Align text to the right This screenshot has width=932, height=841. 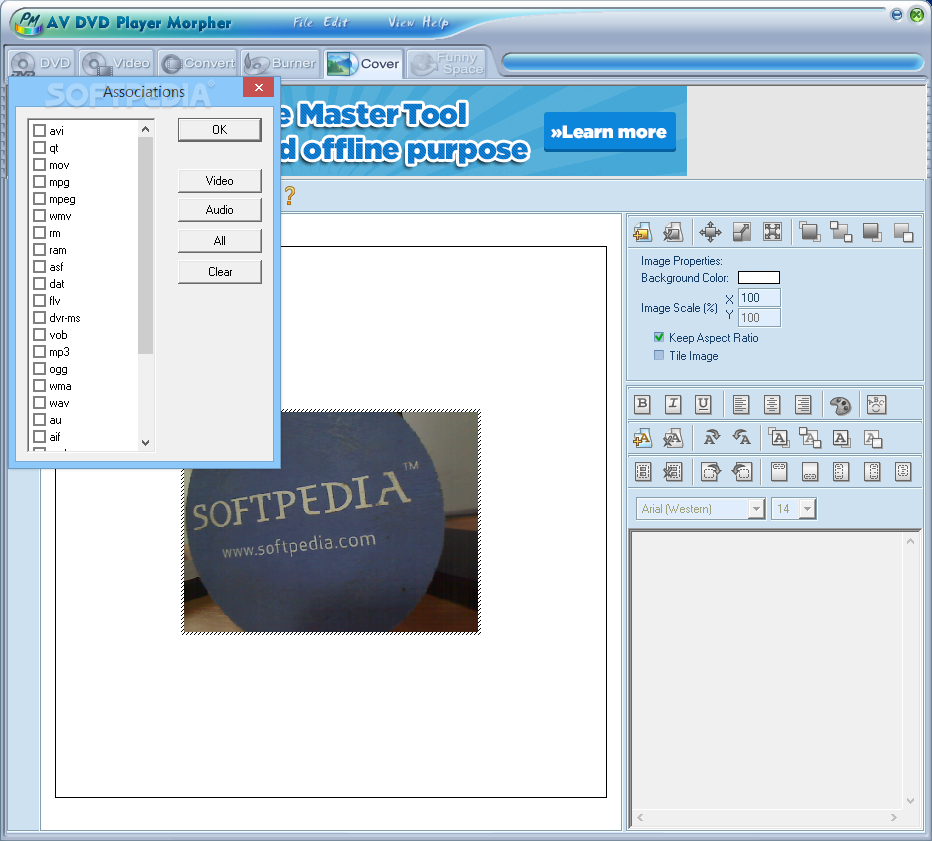coord(803,405)
